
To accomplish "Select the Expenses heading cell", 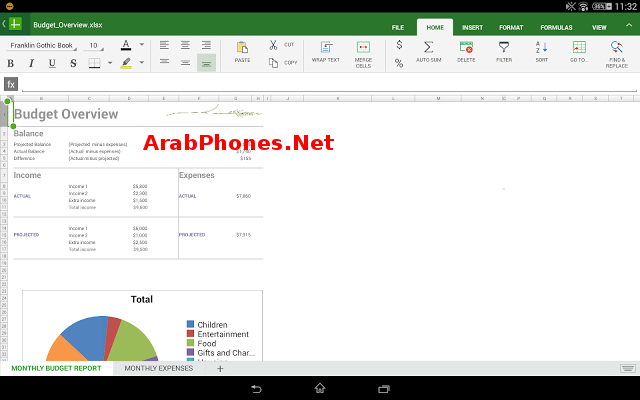I will (197, 176).
